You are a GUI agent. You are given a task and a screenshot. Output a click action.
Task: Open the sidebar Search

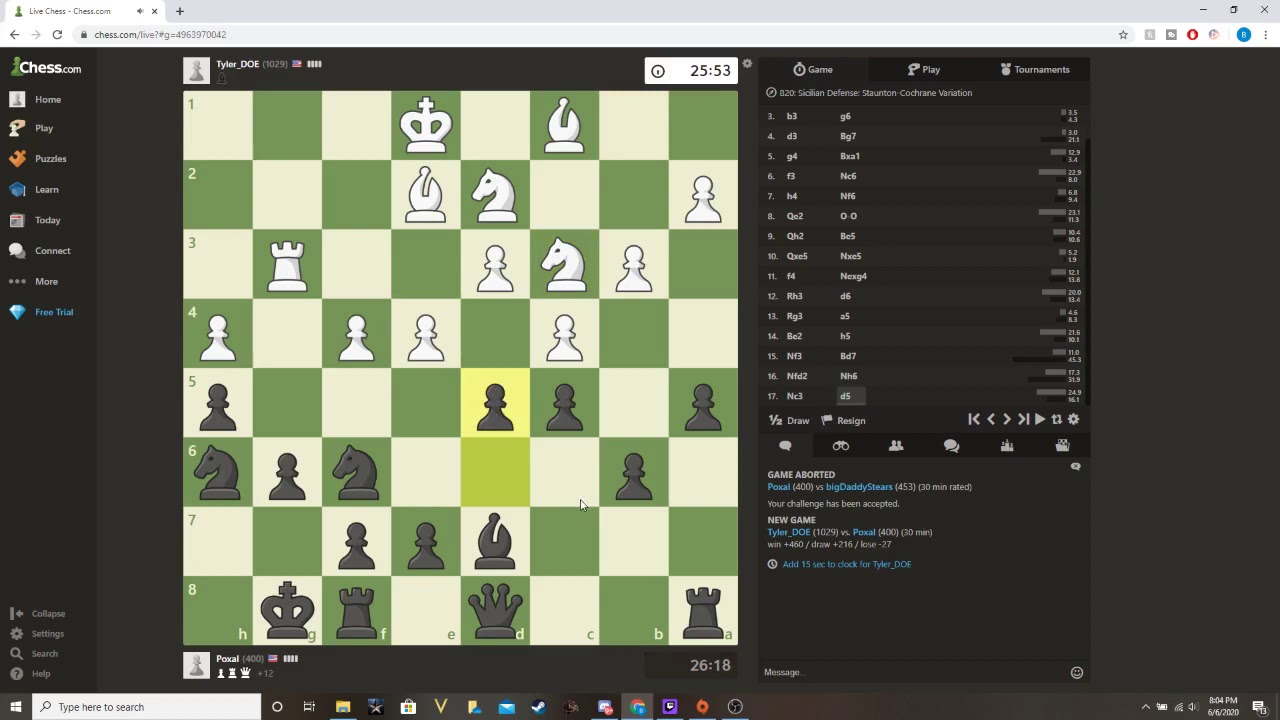[x=34, y=653]
